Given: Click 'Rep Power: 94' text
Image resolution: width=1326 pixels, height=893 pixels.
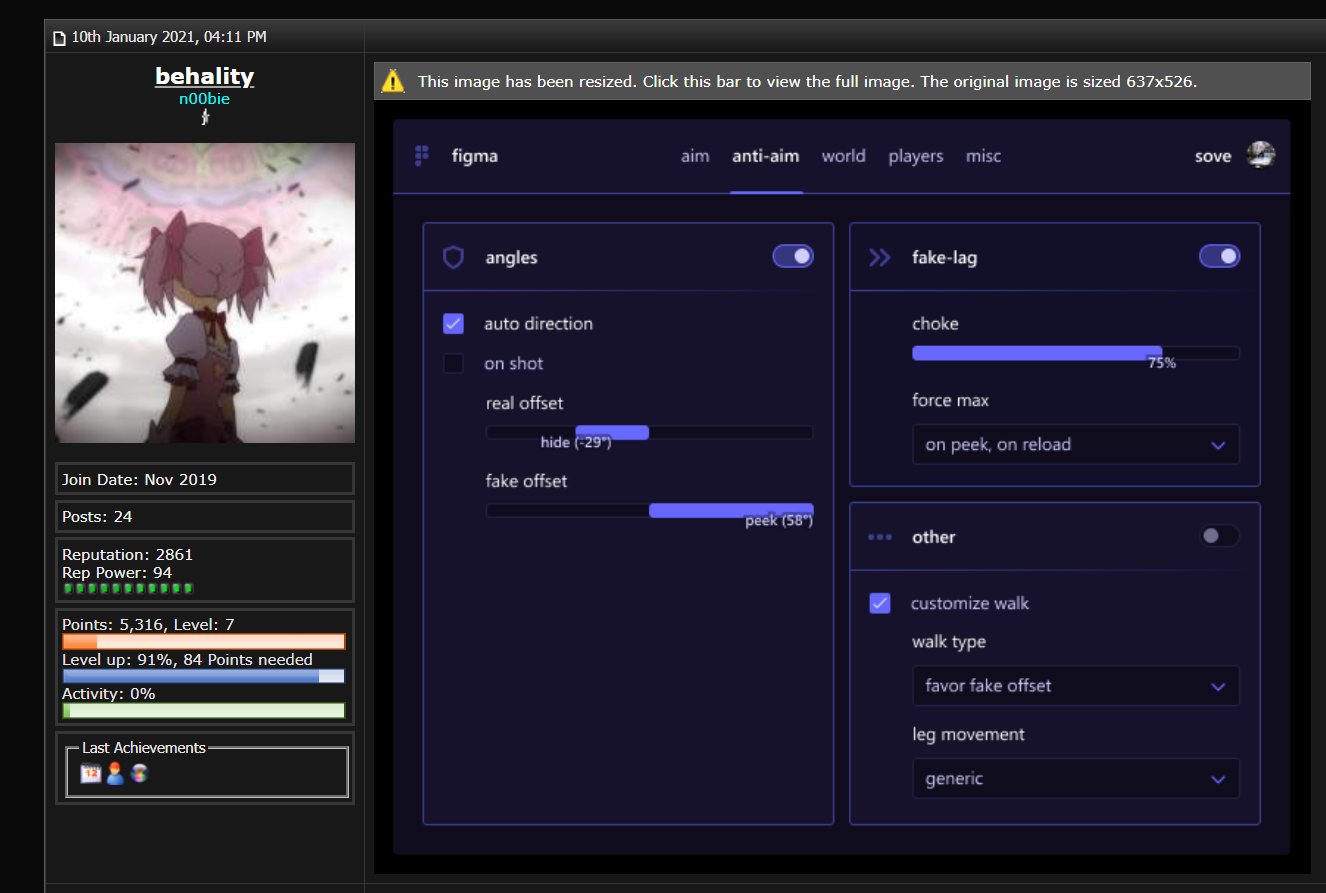Looking at the screenshot, I should tap(117, 573).
